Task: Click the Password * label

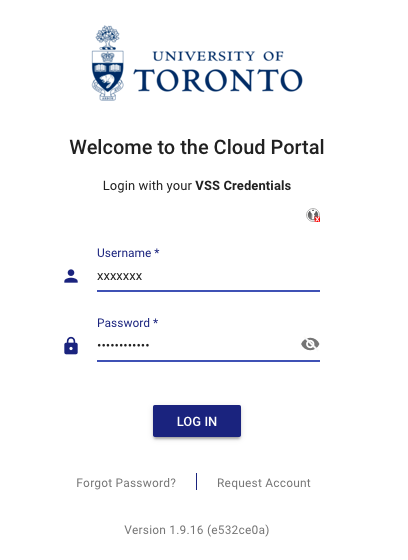Action: 128,323
